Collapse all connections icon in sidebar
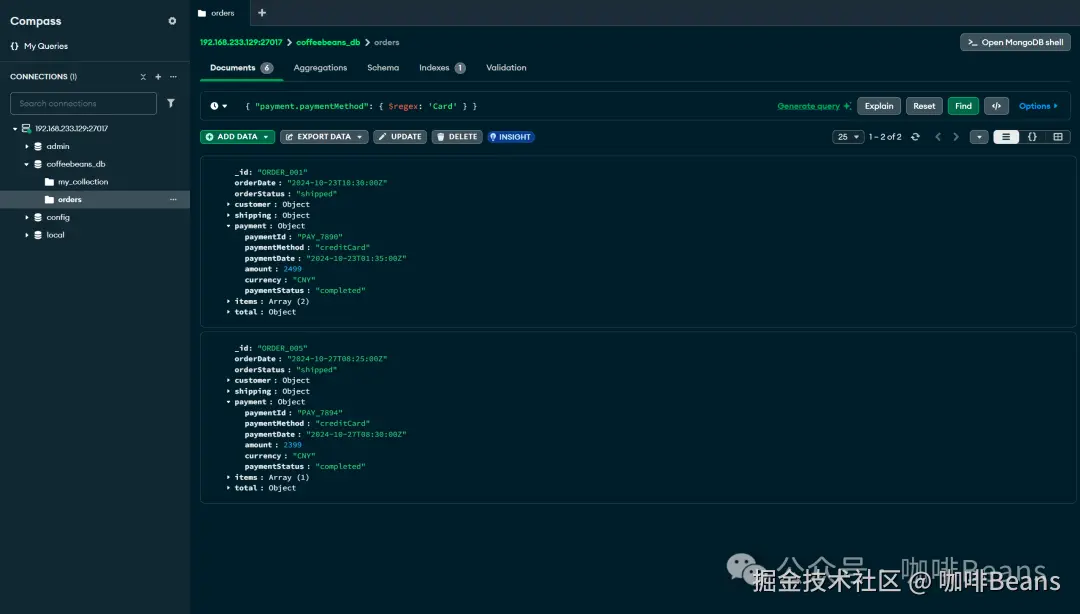Viewport: 1080px width, 614px height. [x=143, y=76]
